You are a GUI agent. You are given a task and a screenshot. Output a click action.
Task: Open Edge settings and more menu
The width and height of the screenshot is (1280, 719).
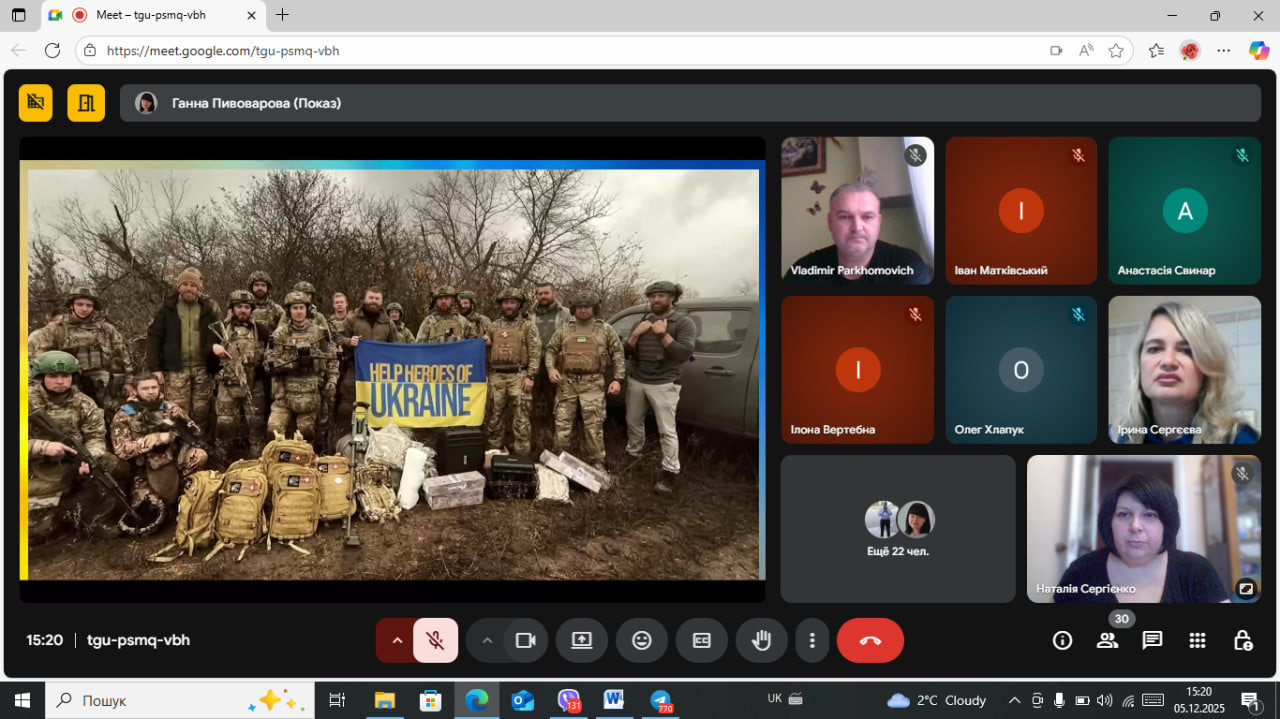1223,50
